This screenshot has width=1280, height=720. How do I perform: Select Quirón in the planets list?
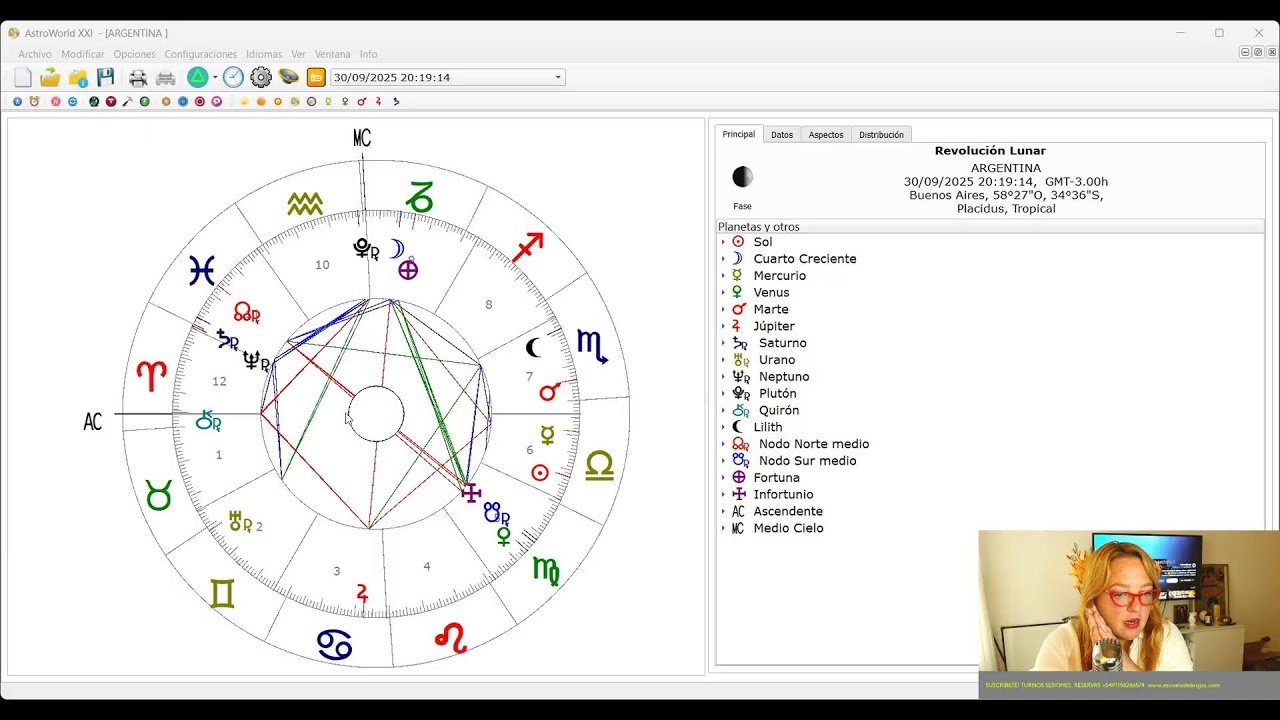coord(778,411)
